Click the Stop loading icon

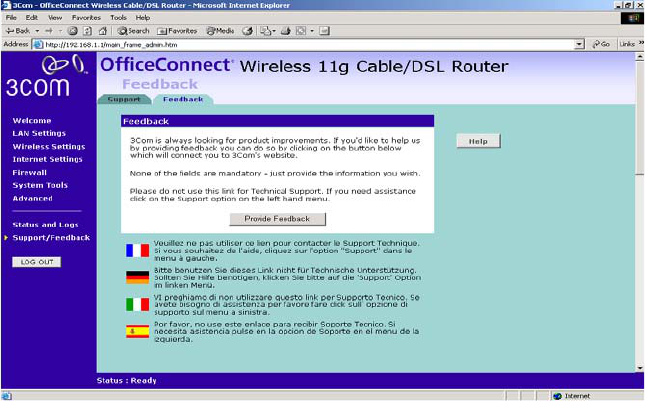[x=73, y=31]
